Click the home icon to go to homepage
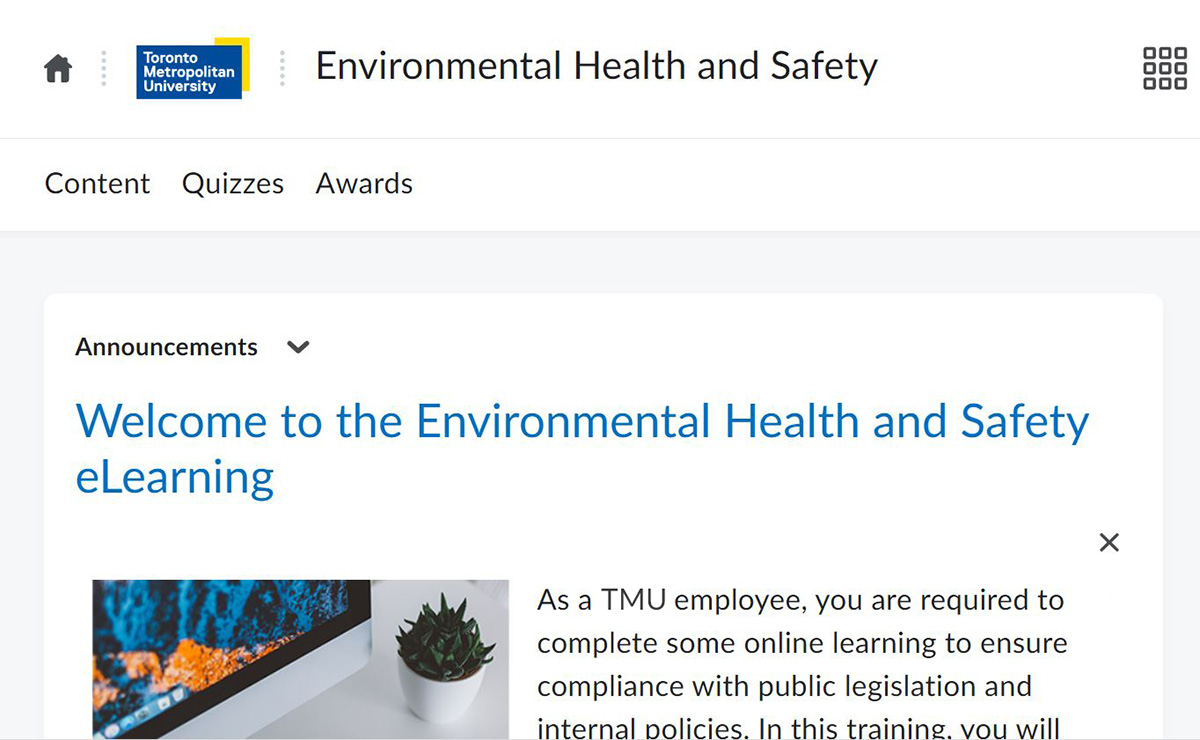 tap(57, 66)
